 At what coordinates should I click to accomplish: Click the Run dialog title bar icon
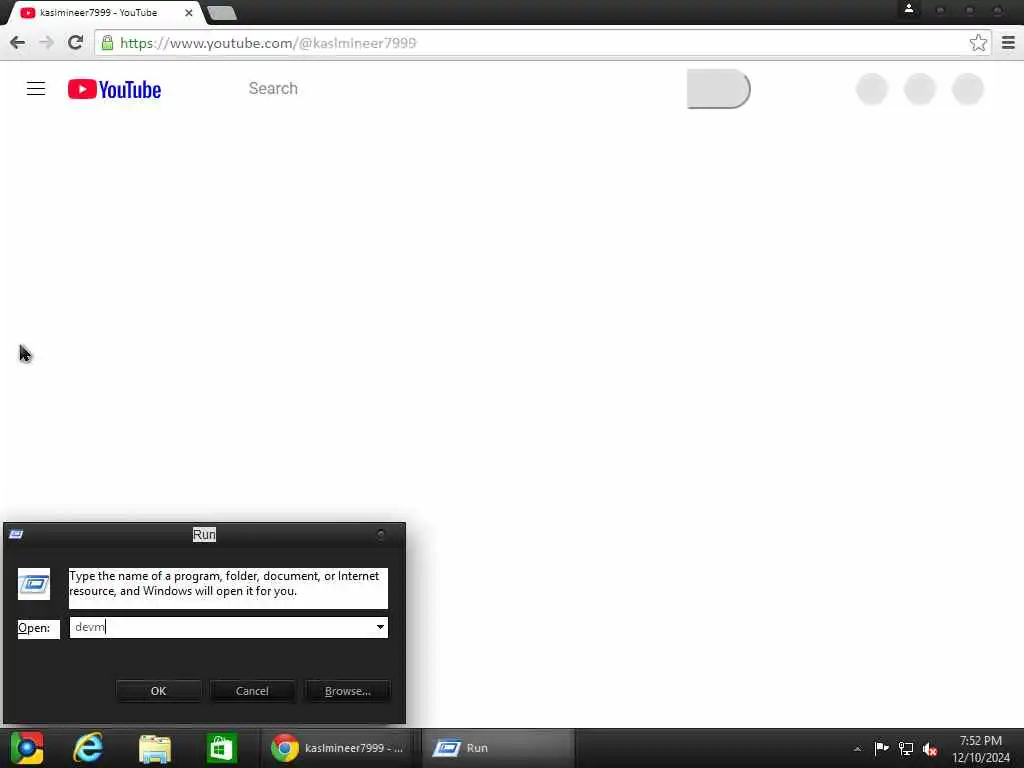[16, 534]
